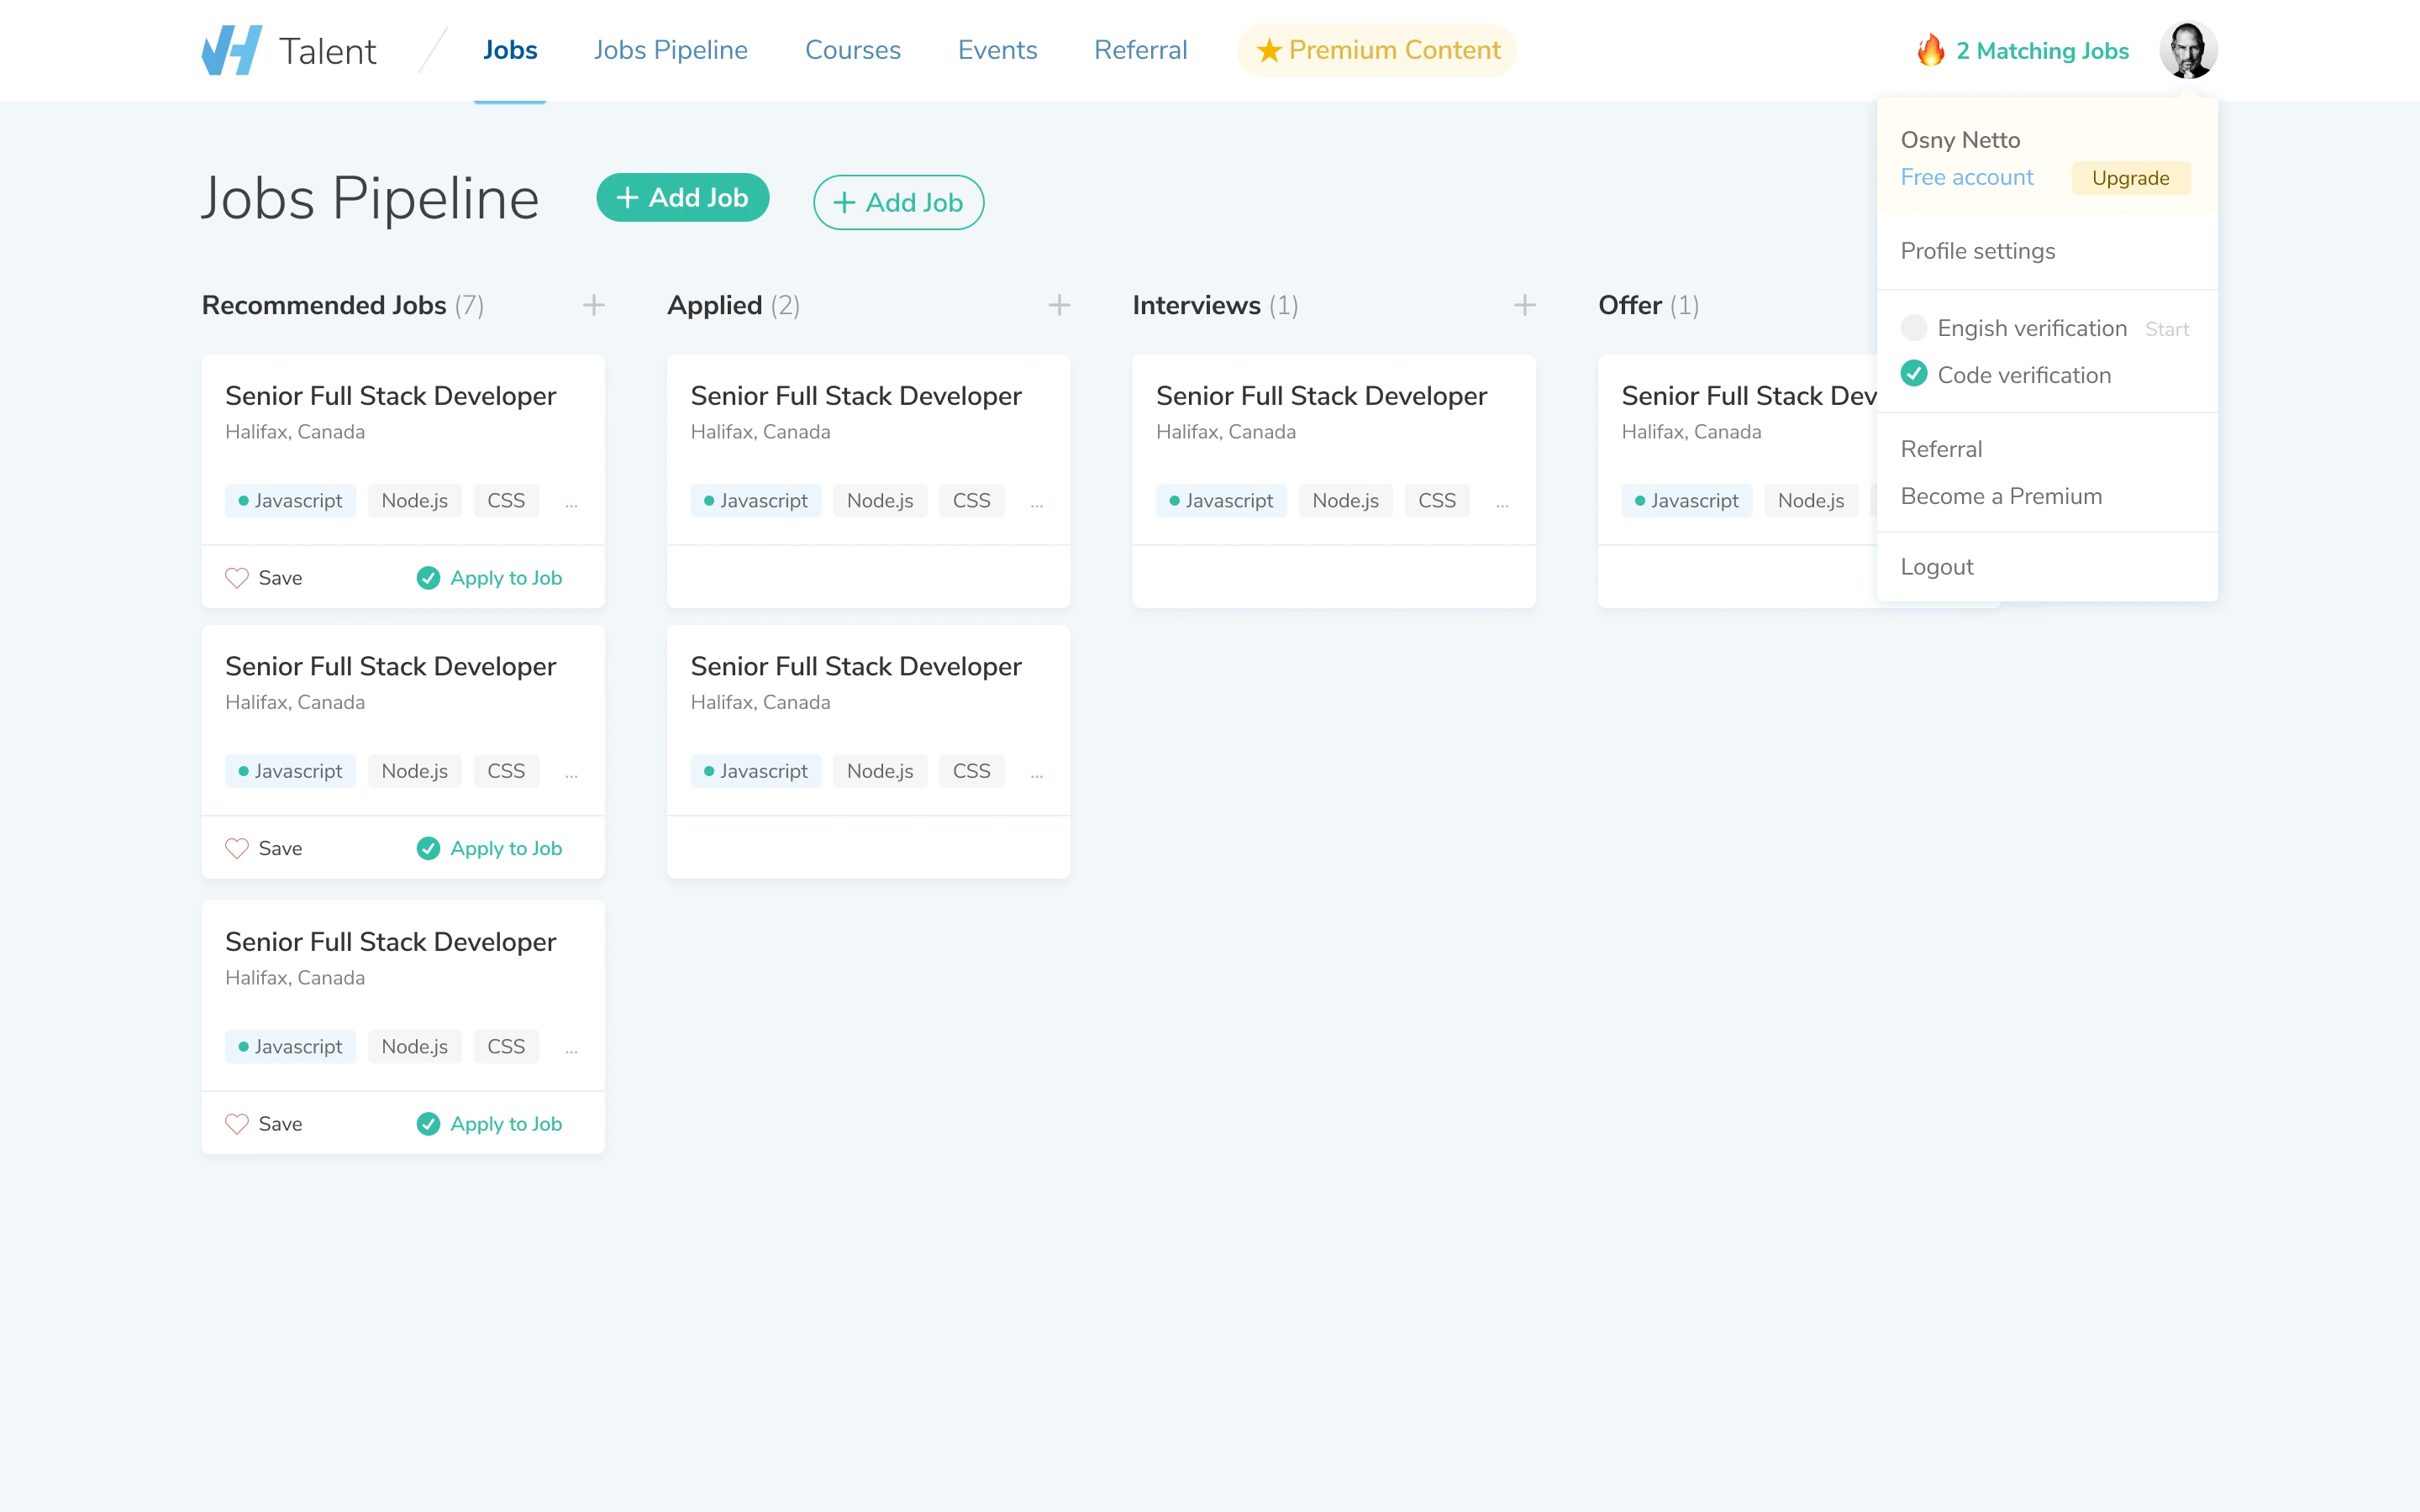Image resolution: width=2420 pixels, height=1512 pixels.
Task: Click the plus icon on Applied column
Action: click(1059, 305)
